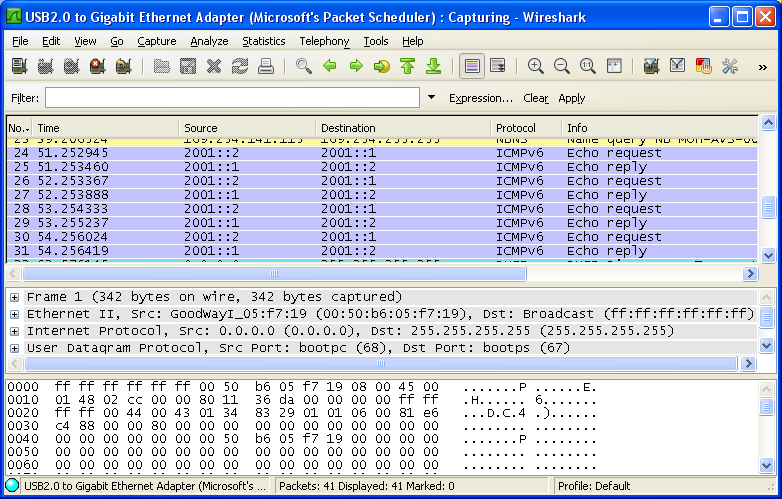
Task: Open the Capture menu
Action: (157, 41)
